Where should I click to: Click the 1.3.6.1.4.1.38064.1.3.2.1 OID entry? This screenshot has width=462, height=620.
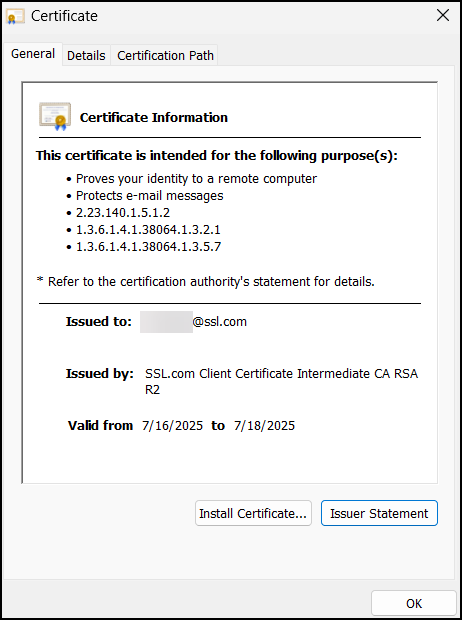148,230
